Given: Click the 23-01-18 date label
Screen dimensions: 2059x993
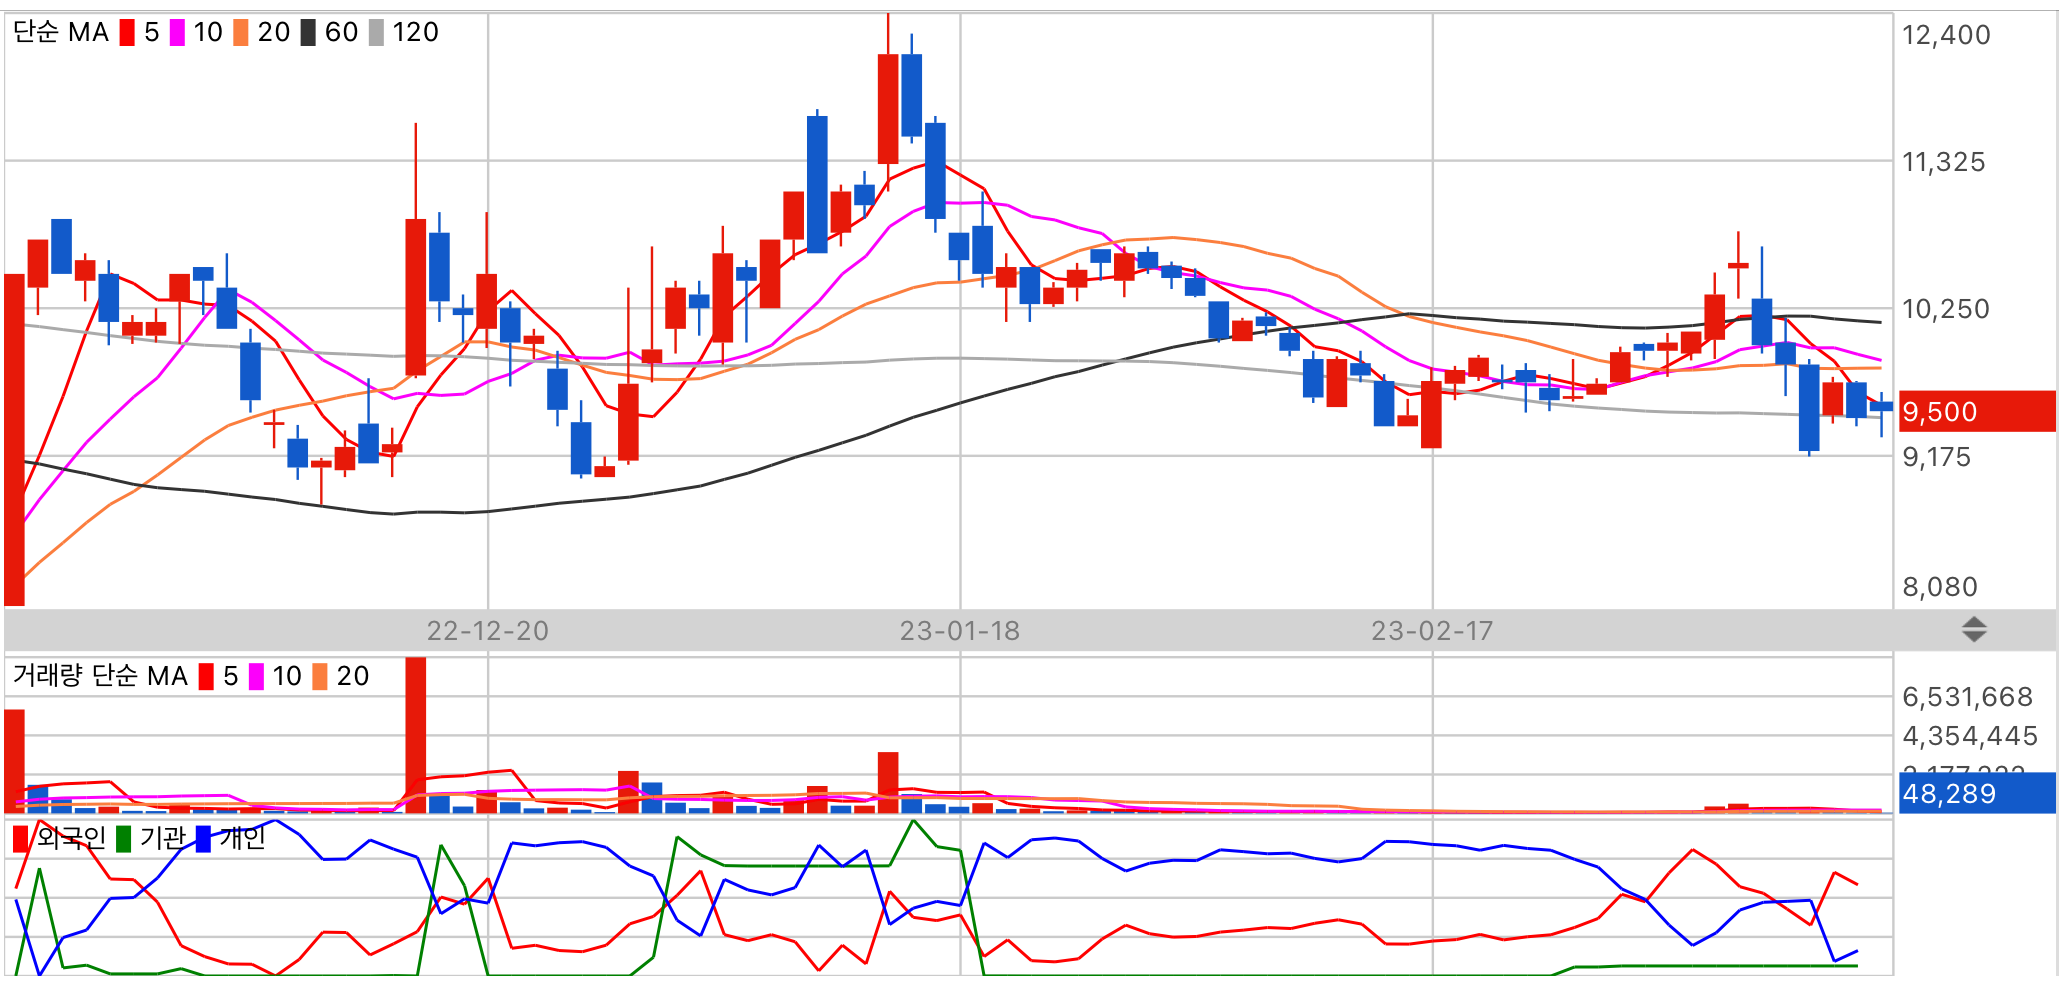Looking at the screenshot, I should 960,631.
